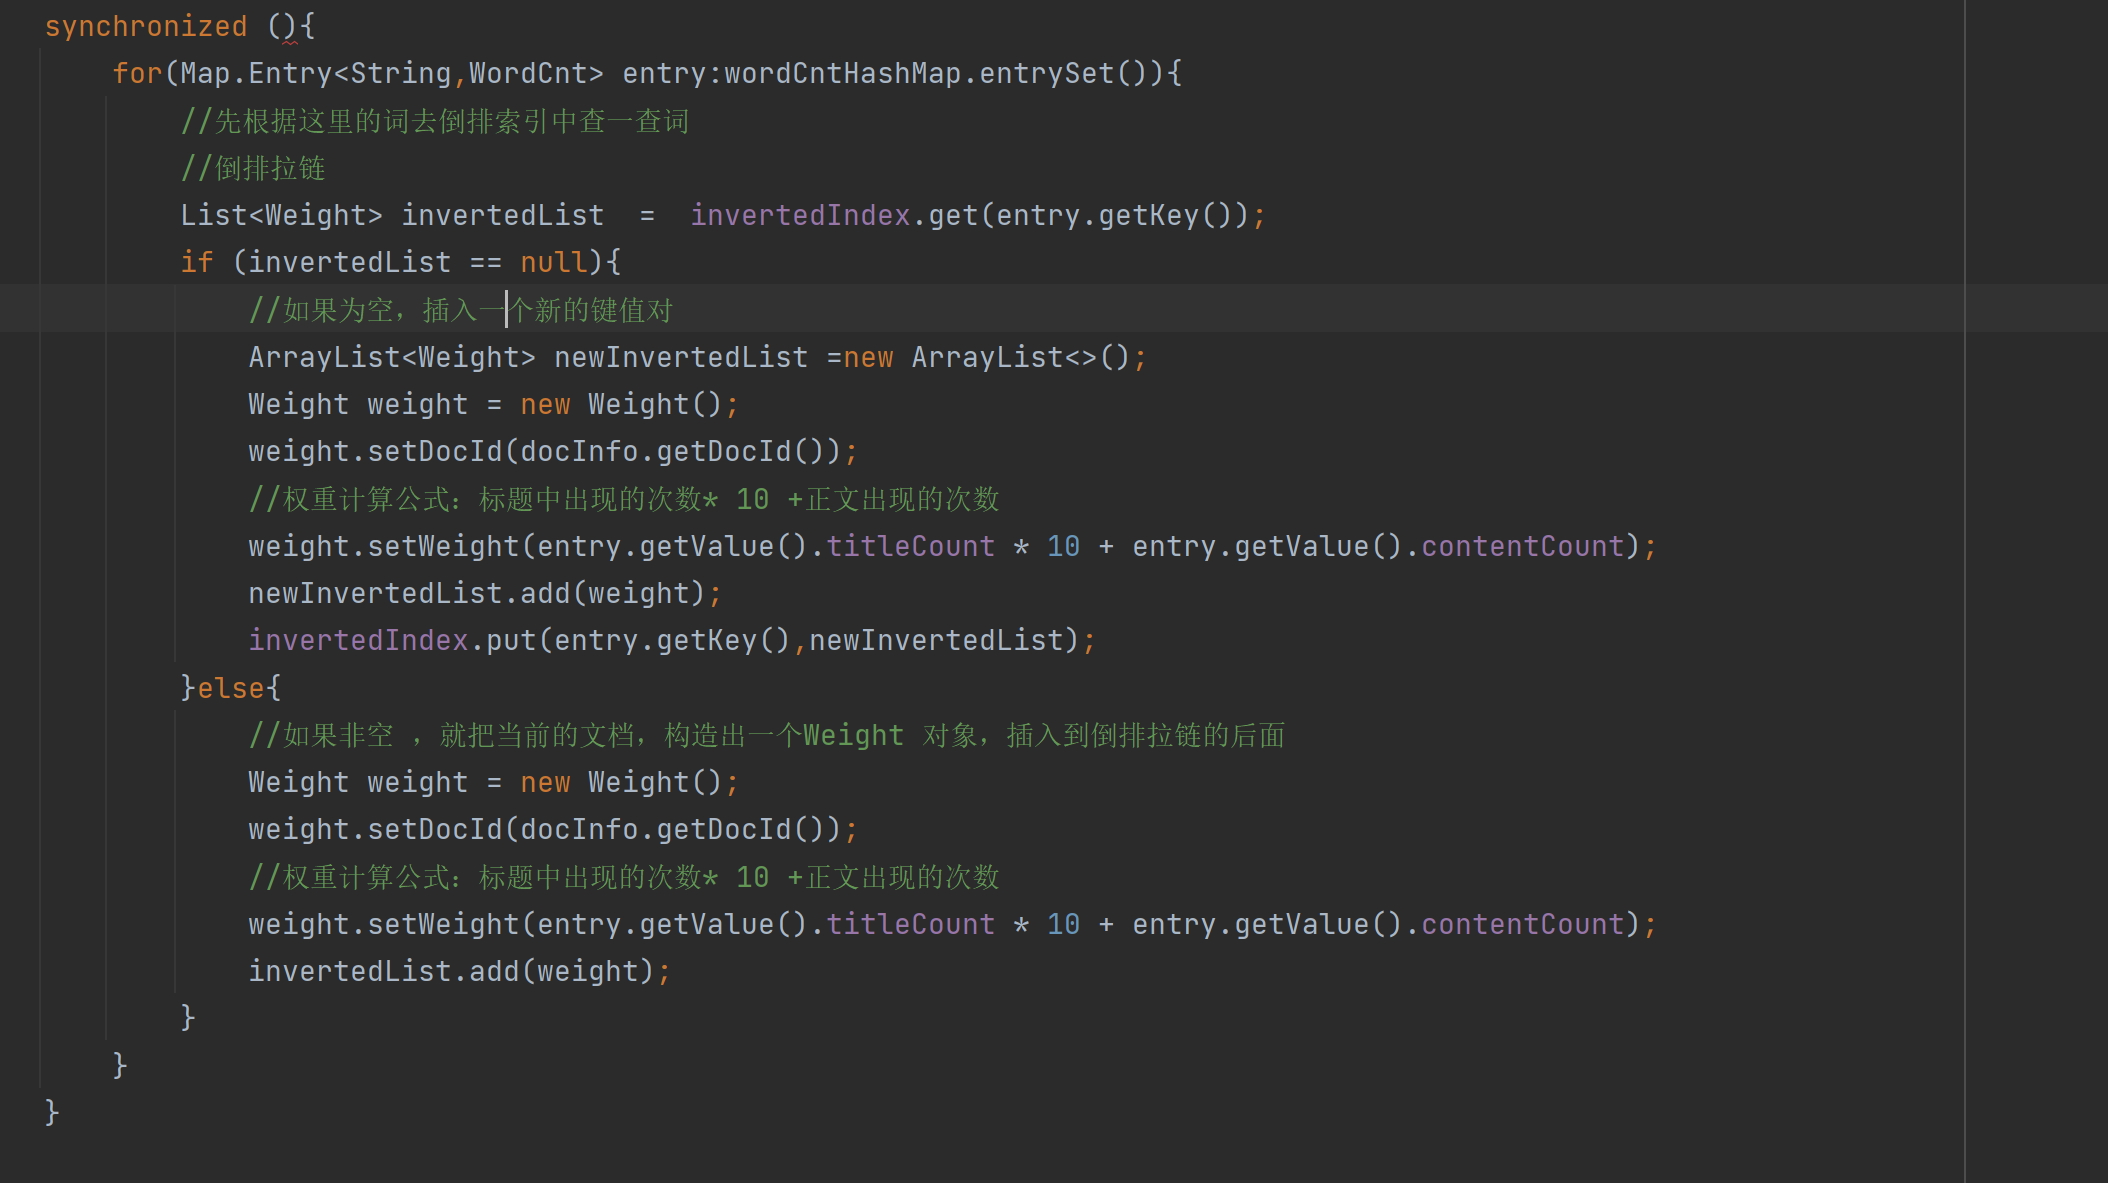
Task: Click the number 10 in the first setWeight call
Action: 1063,546
